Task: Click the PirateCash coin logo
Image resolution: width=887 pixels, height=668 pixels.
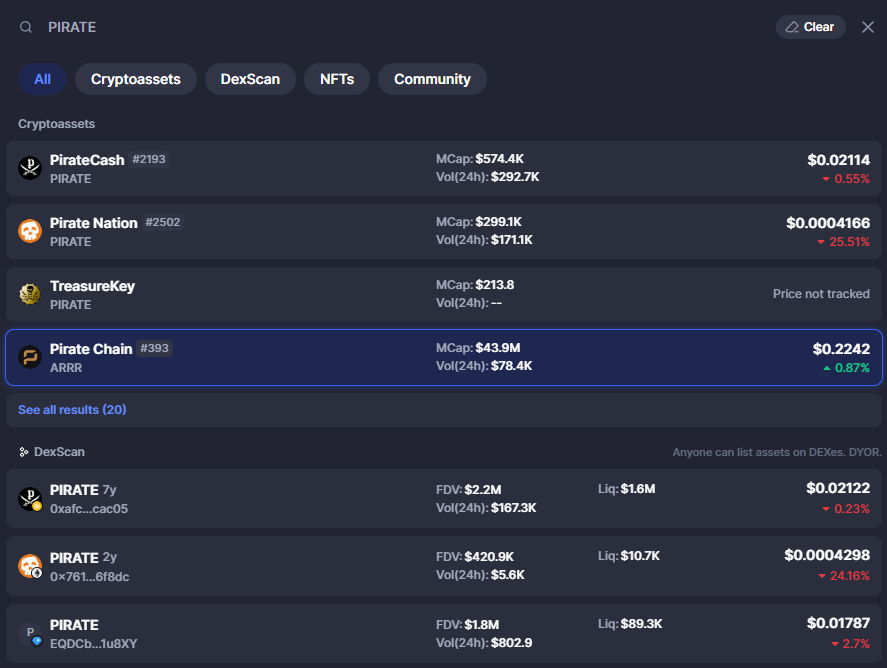Action: [x=30, y=168]
